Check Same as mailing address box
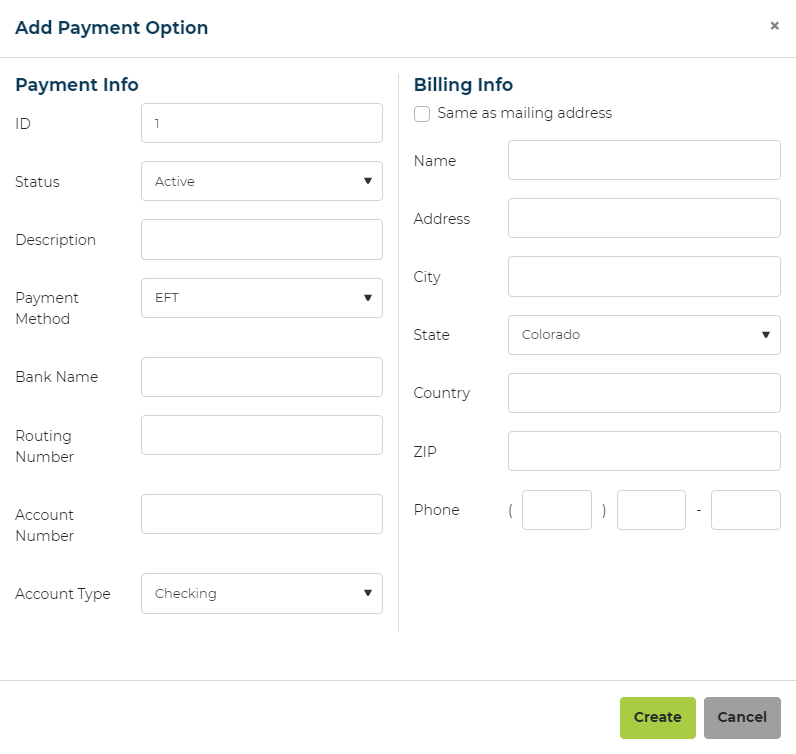The width and height of the screenshot is (796, 754). point(422,114)
